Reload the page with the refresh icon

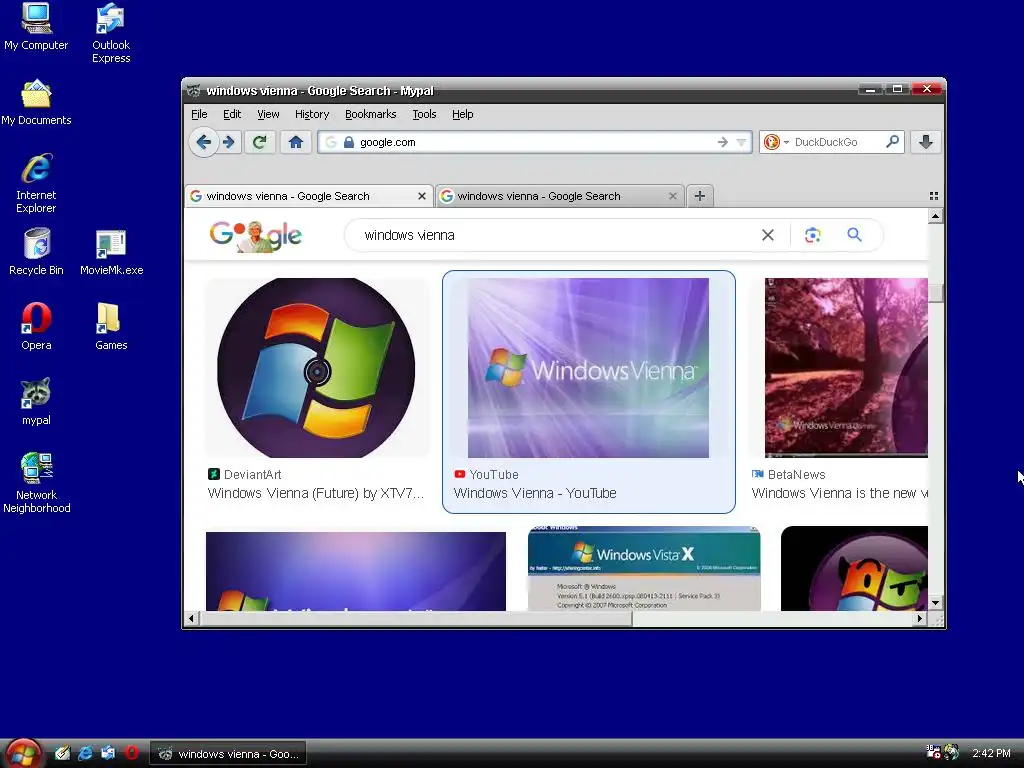coord(259,142)
